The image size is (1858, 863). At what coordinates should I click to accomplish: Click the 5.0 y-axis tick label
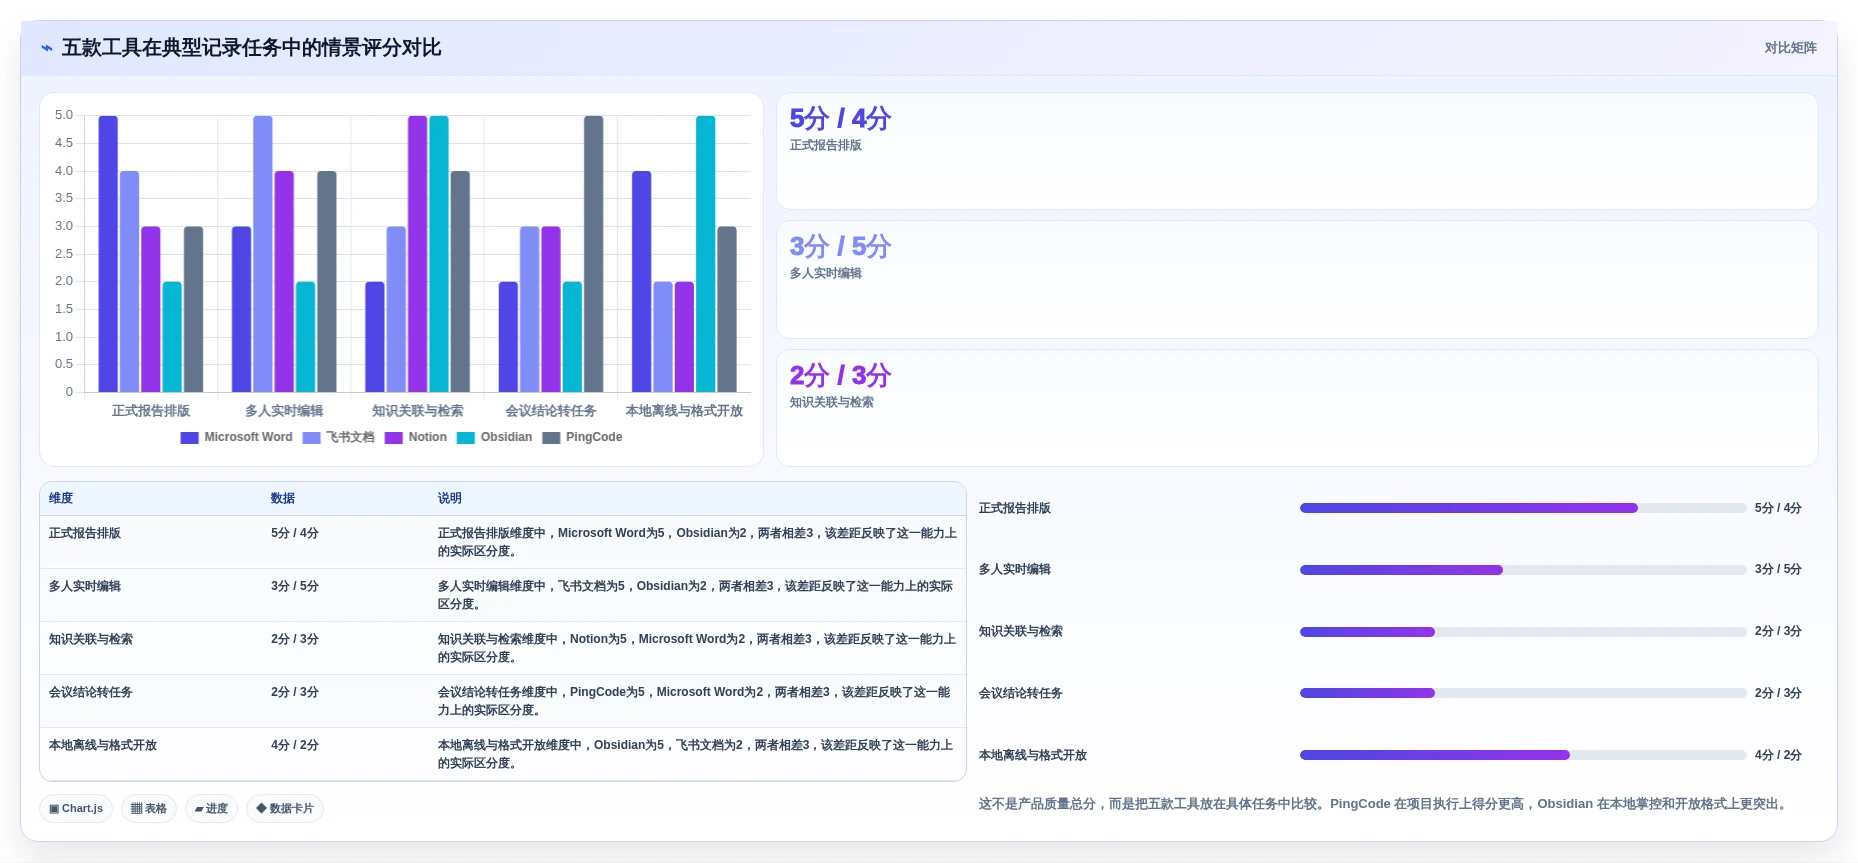(x=64, y=115)
